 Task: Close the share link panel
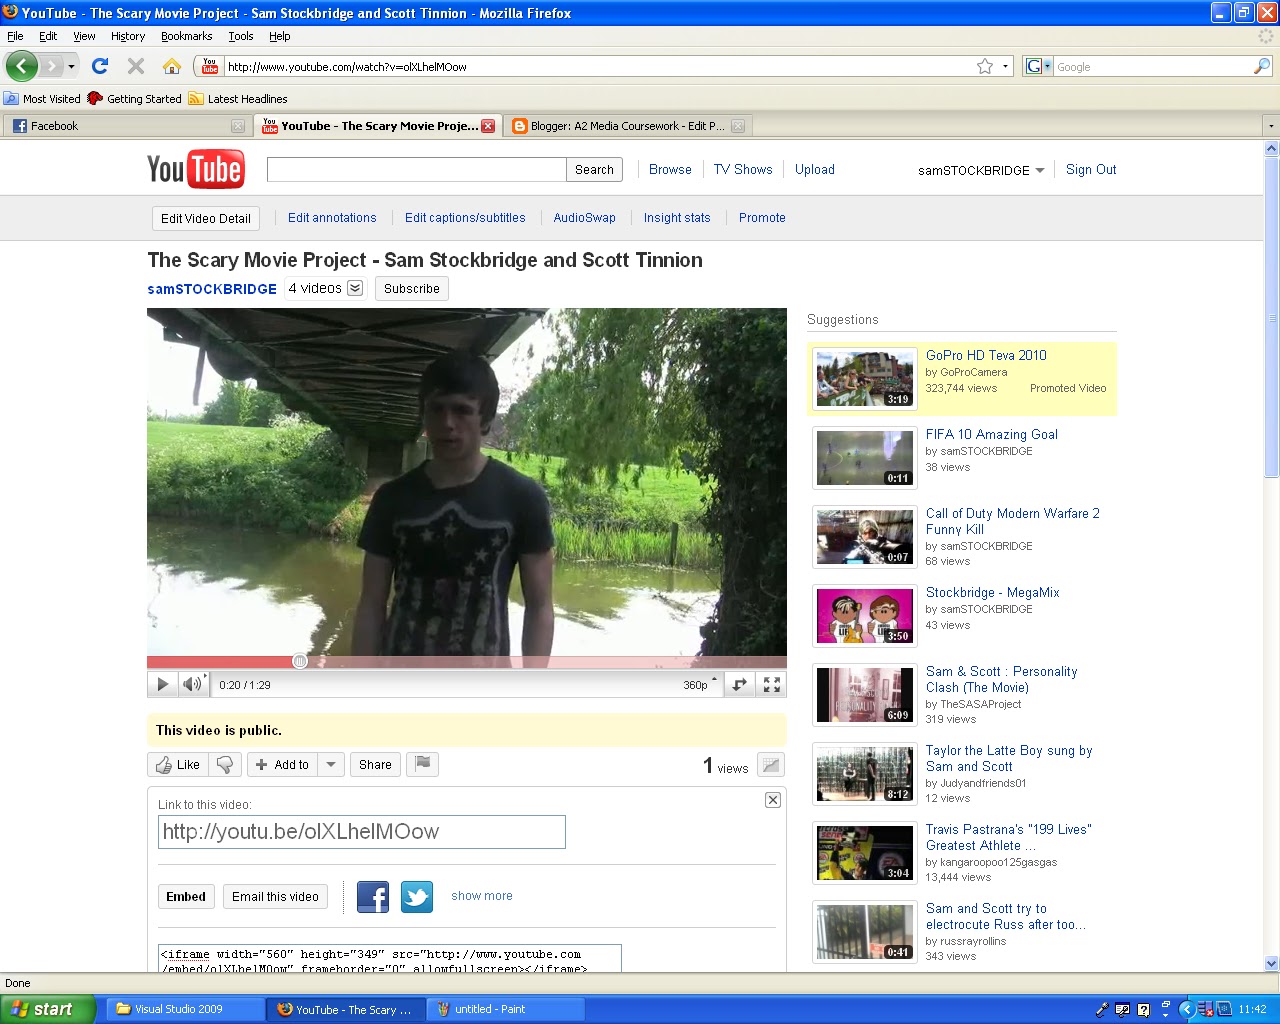click(773, 800)
